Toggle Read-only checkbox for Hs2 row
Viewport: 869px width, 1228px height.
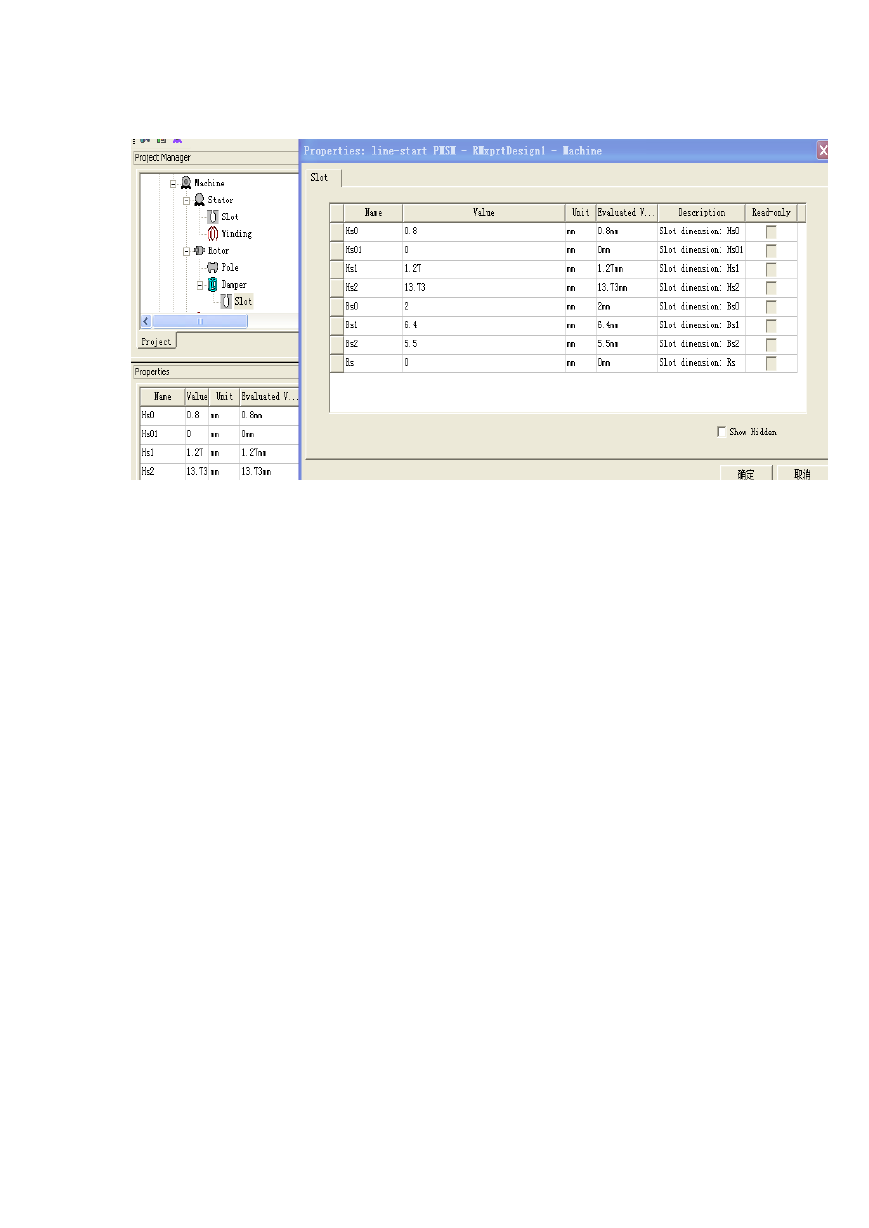[771, 288]
